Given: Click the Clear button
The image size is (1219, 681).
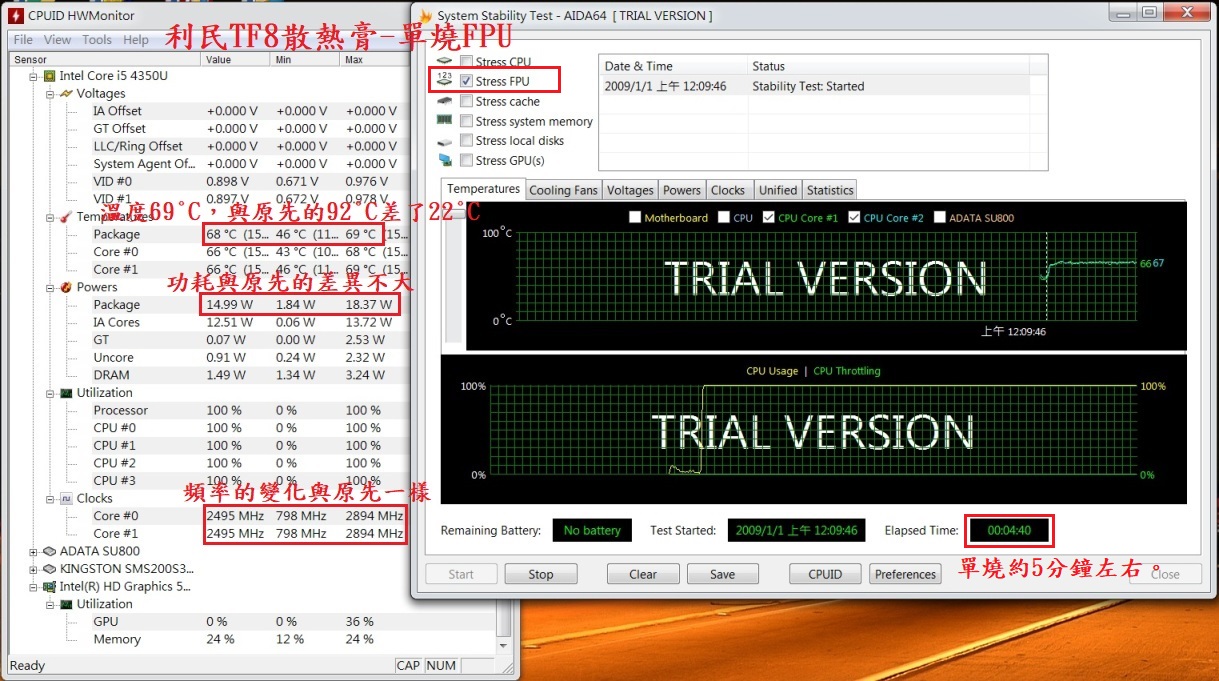Looking at the screenshot, I should (643, 574).
